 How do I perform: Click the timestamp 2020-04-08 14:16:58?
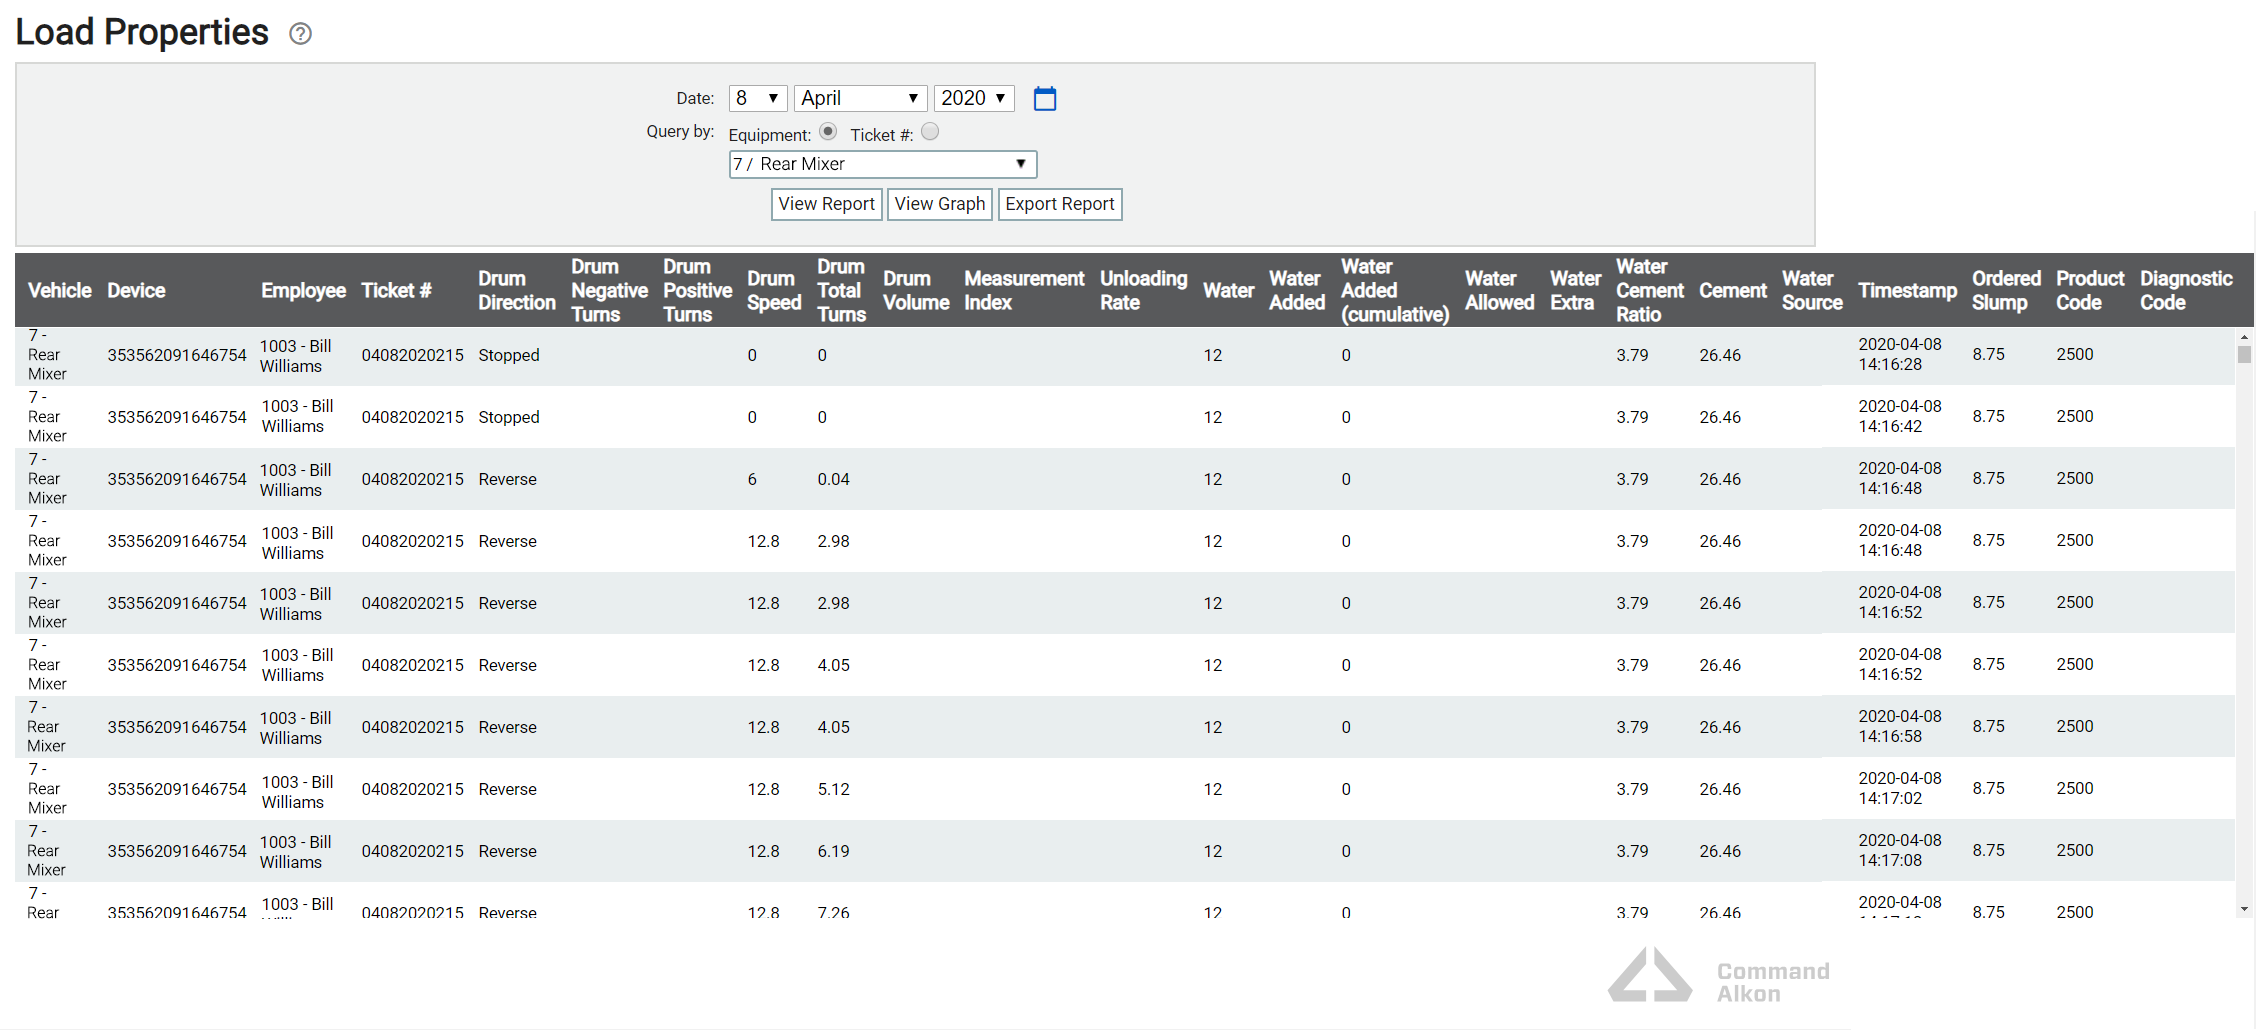click(x=1900, y=726)
